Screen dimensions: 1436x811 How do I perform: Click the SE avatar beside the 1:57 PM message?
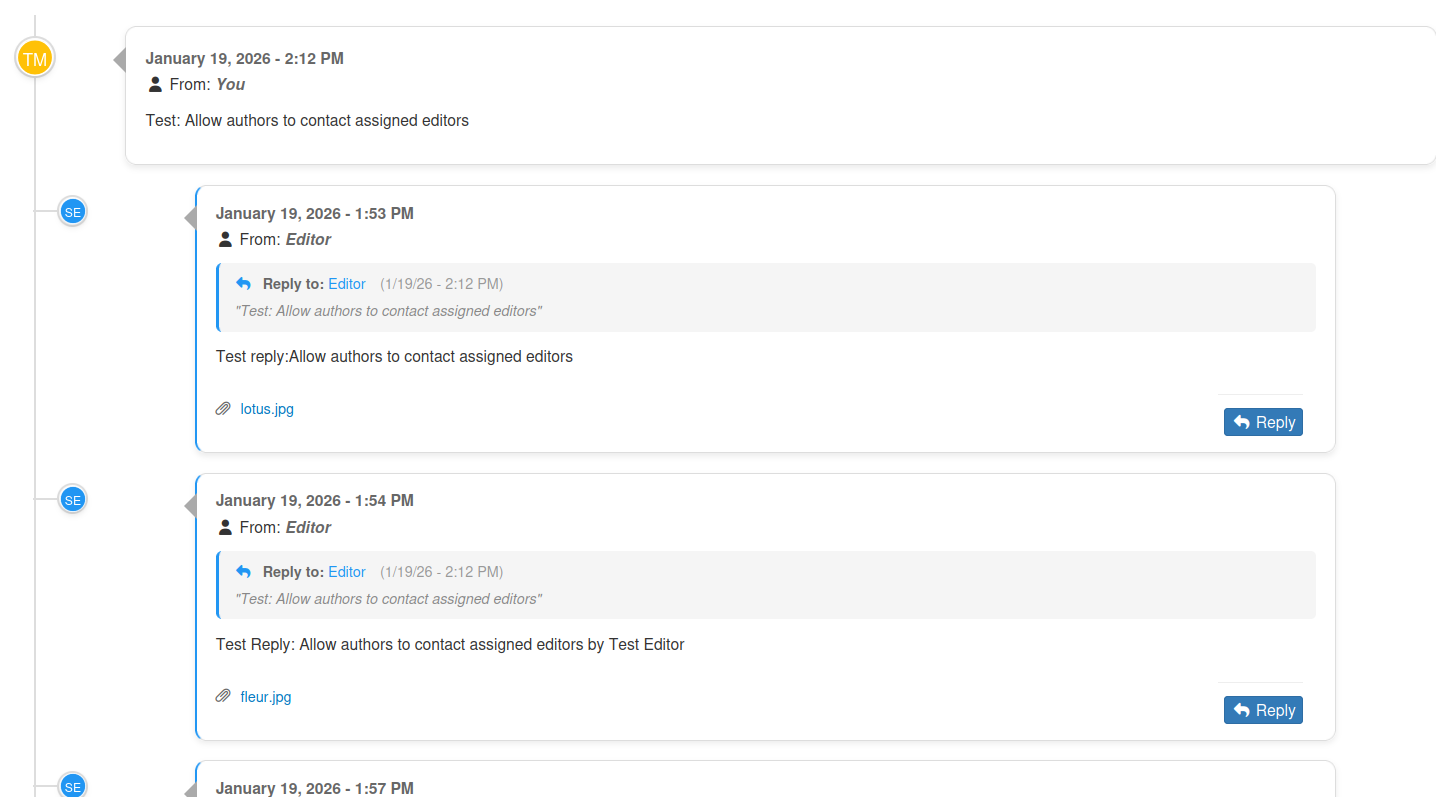point(72,786)
